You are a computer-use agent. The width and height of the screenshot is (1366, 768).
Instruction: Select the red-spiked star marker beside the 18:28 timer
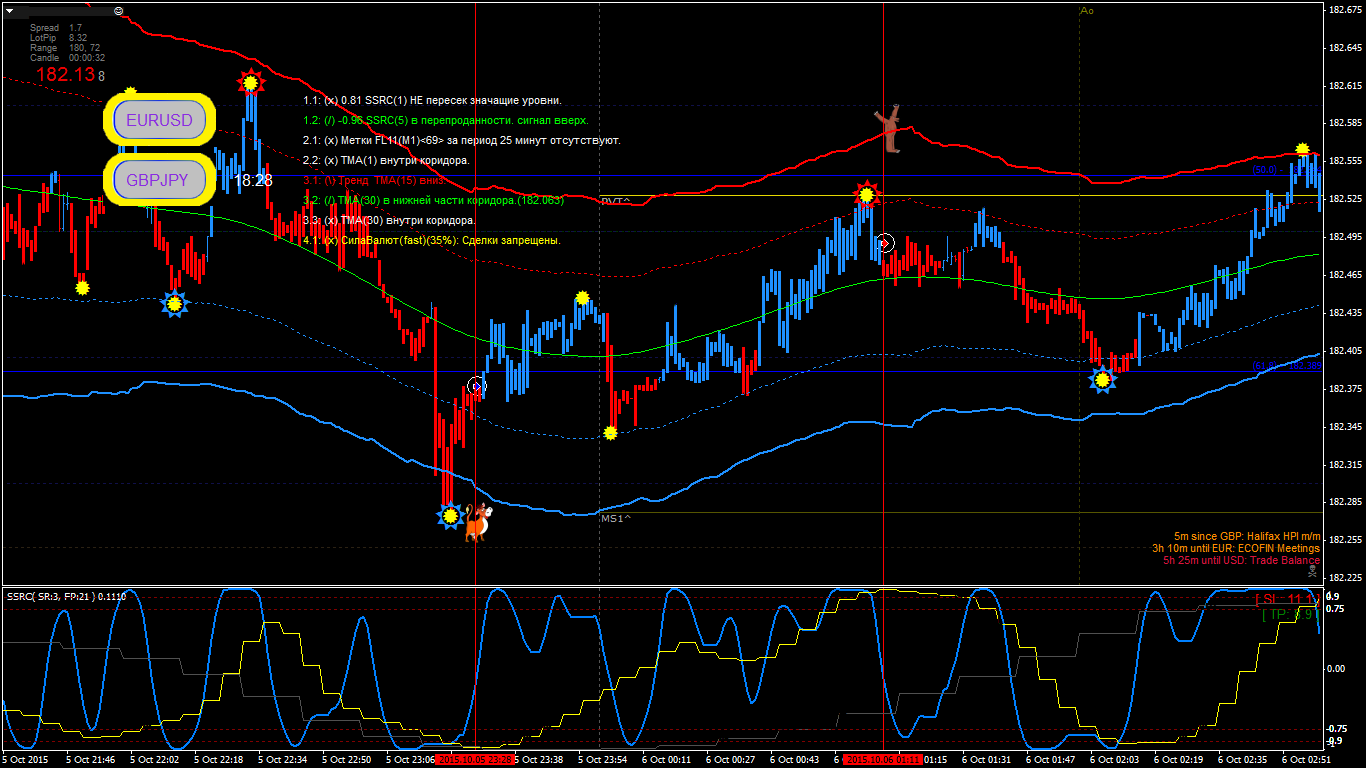coord(250,83)
